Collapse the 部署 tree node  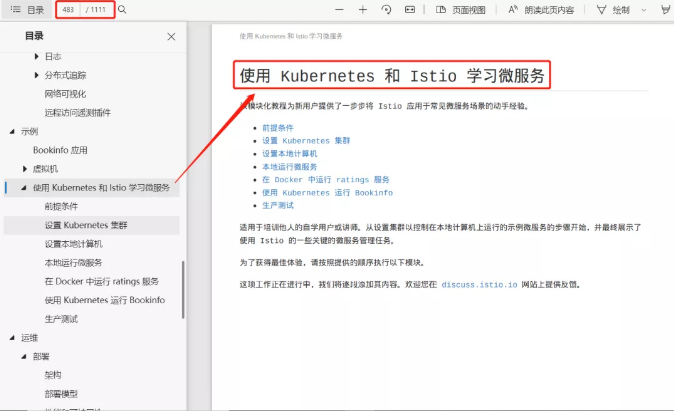pyautogui.click(x=24, y=357)
